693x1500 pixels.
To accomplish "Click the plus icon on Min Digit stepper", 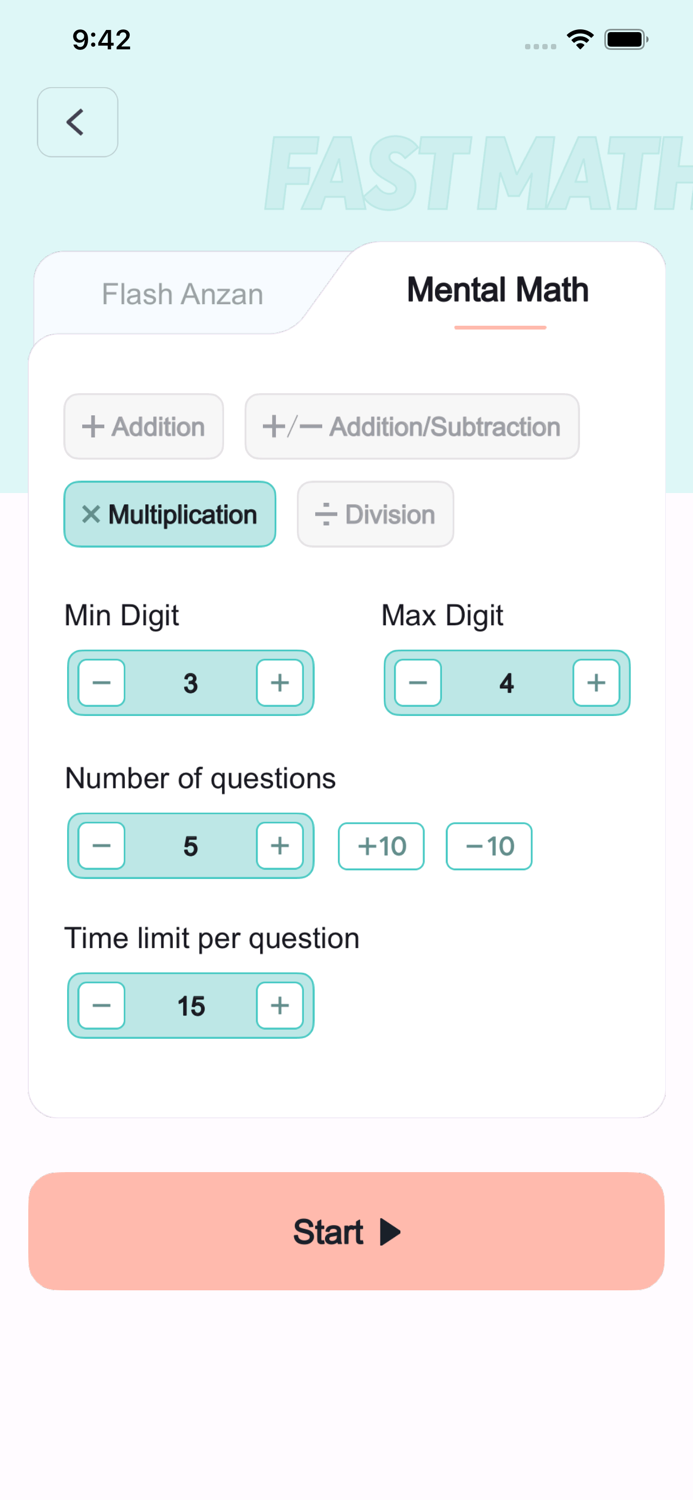I will coord(280,683).
